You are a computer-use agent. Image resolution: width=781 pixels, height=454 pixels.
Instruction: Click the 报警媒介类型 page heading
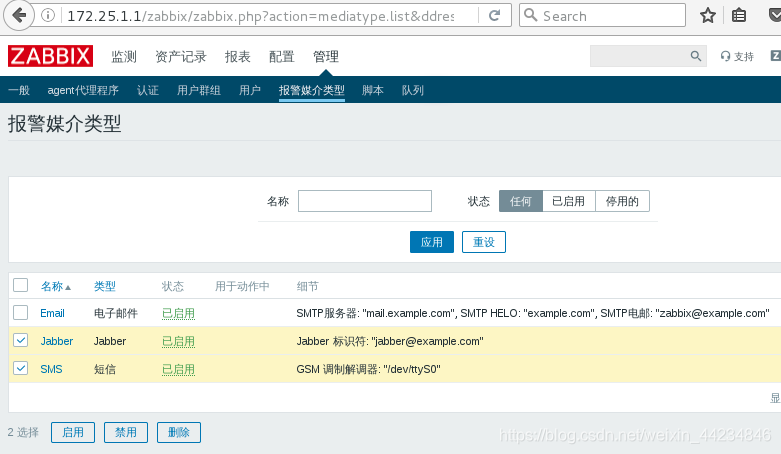pos(64,124)
